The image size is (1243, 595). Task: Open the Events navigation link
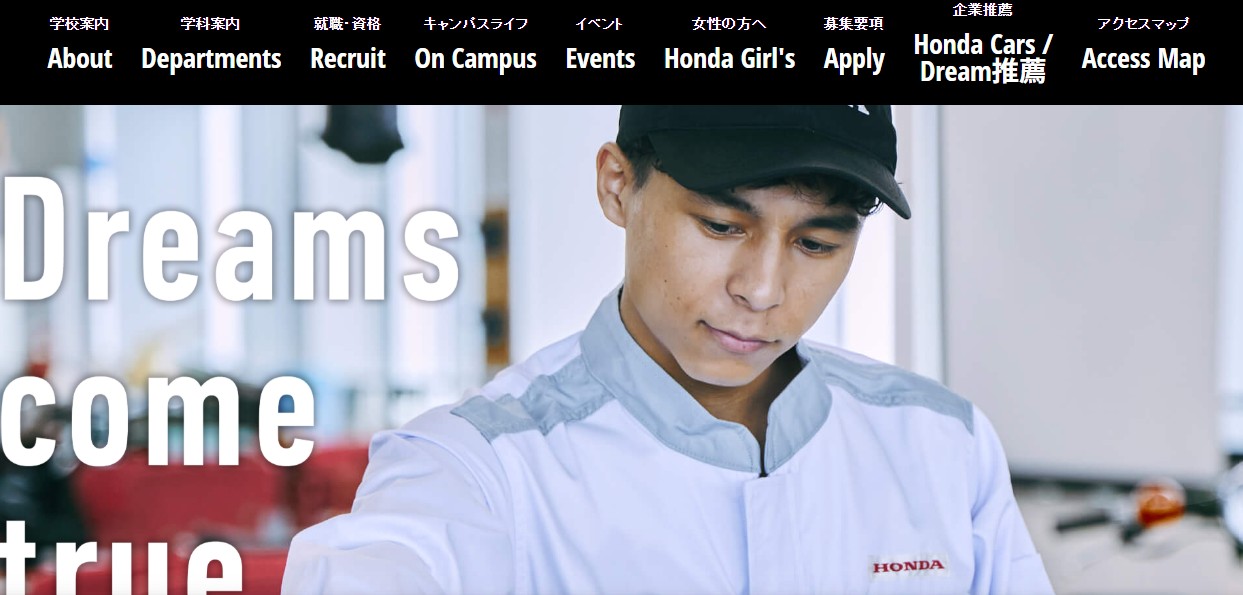(600, 59)
